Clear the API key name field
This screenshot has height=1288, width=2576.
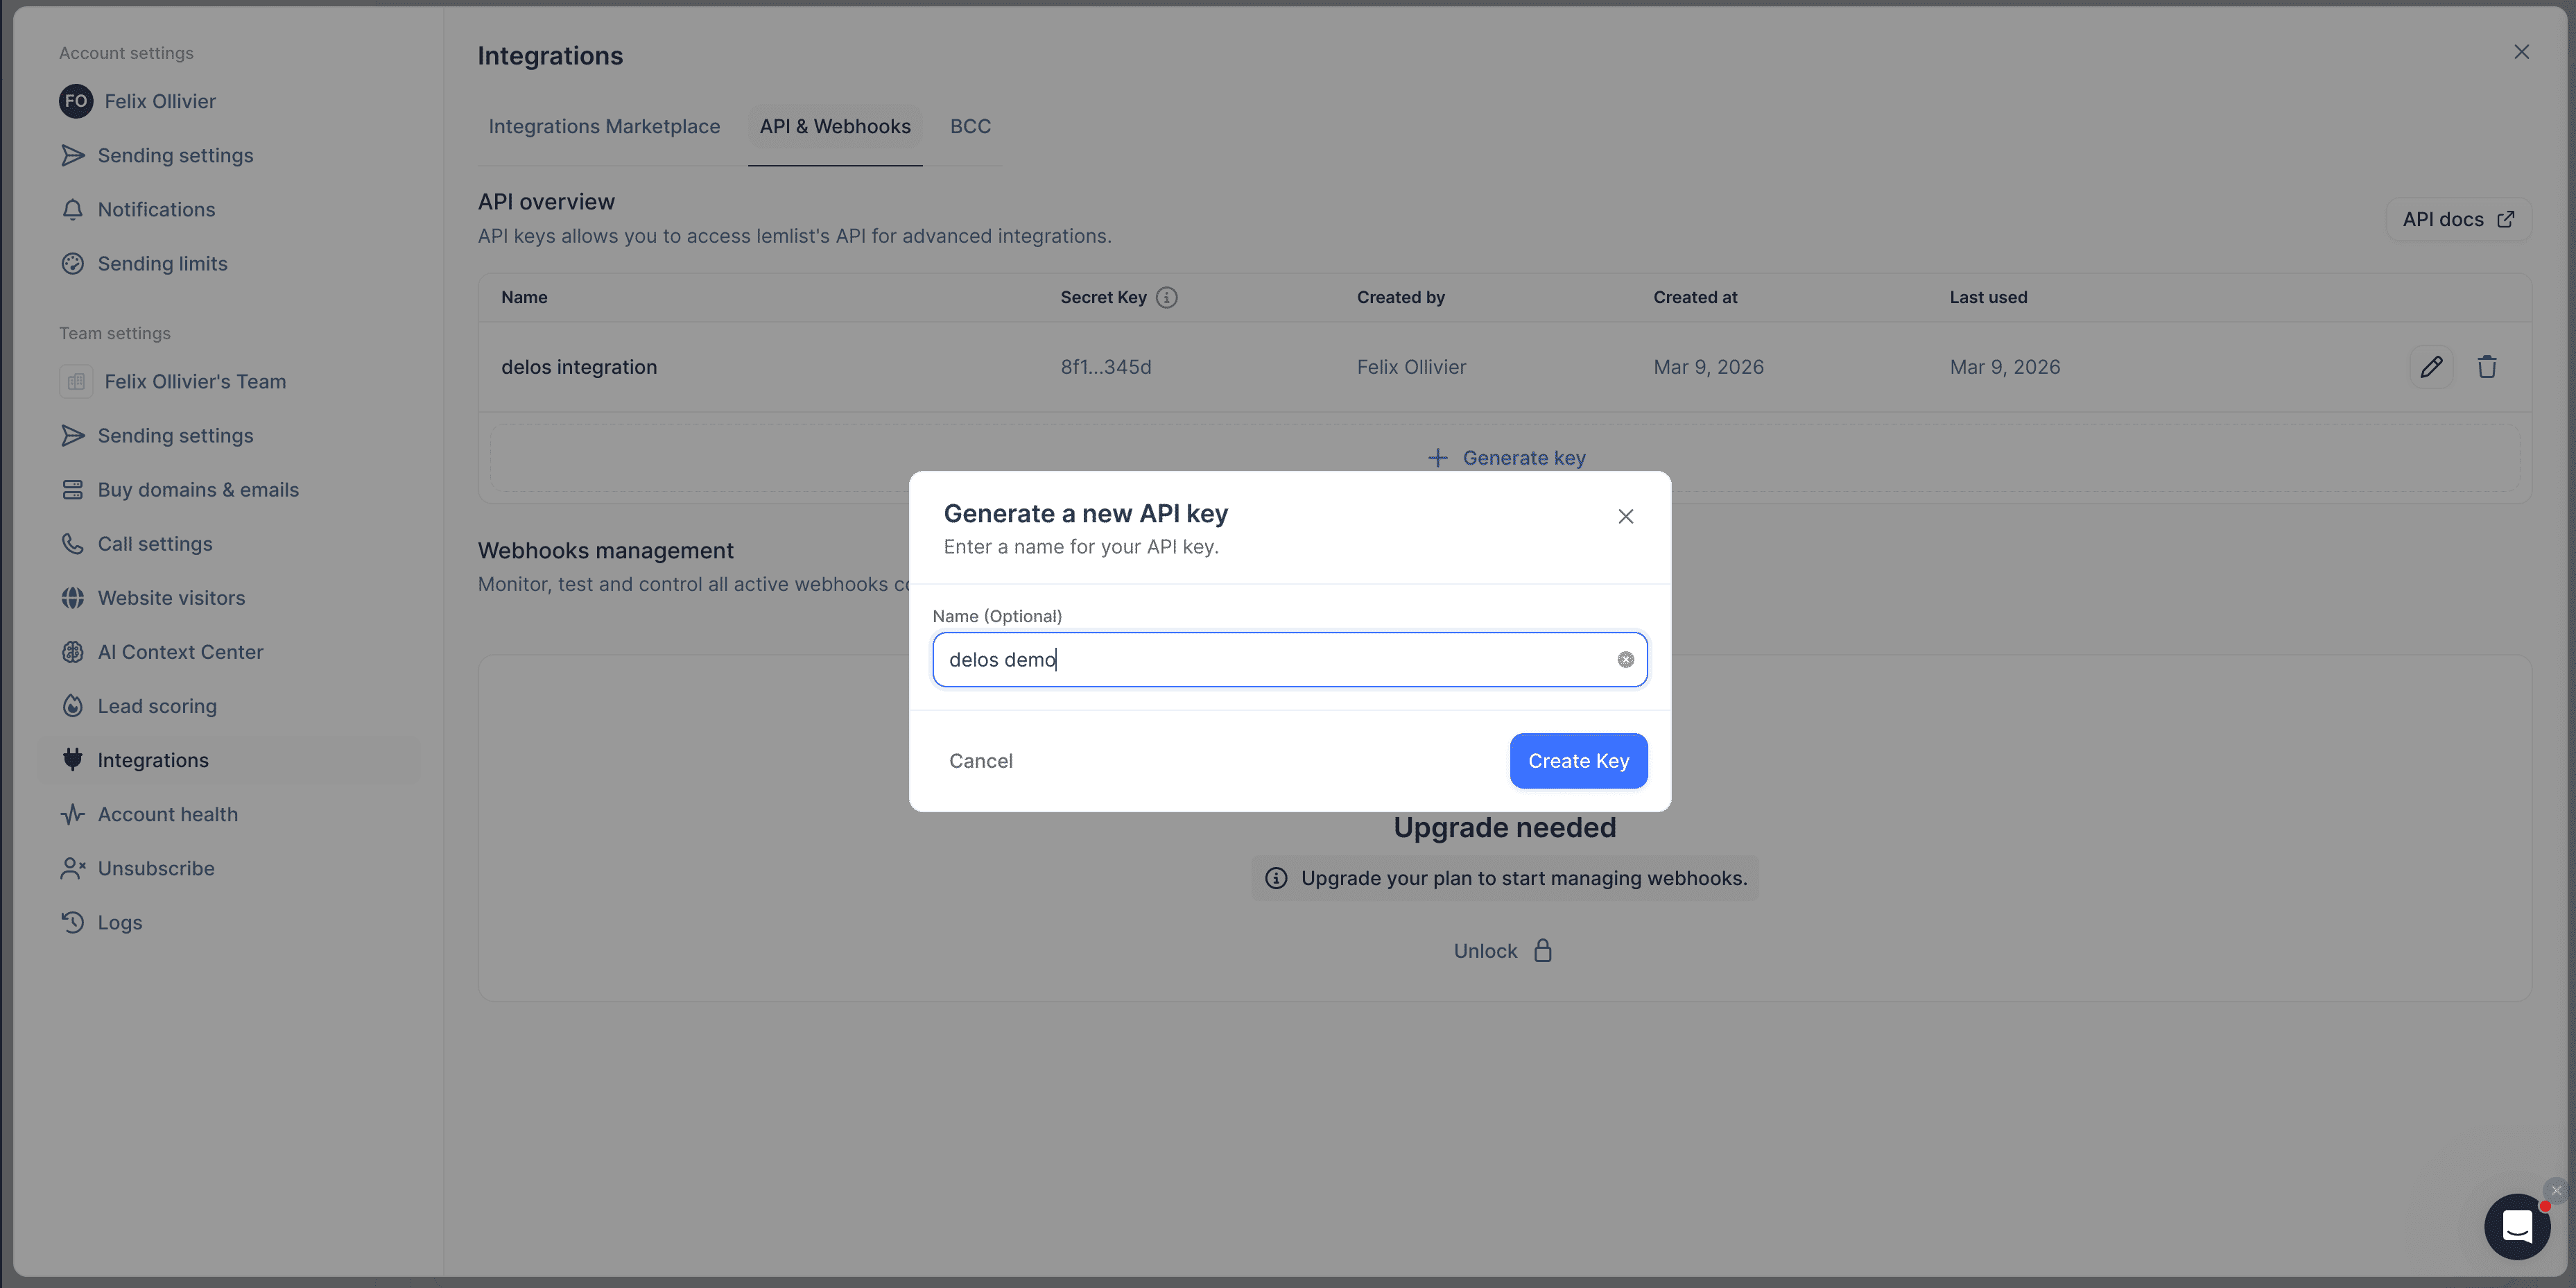click(x=1625, y=659)
